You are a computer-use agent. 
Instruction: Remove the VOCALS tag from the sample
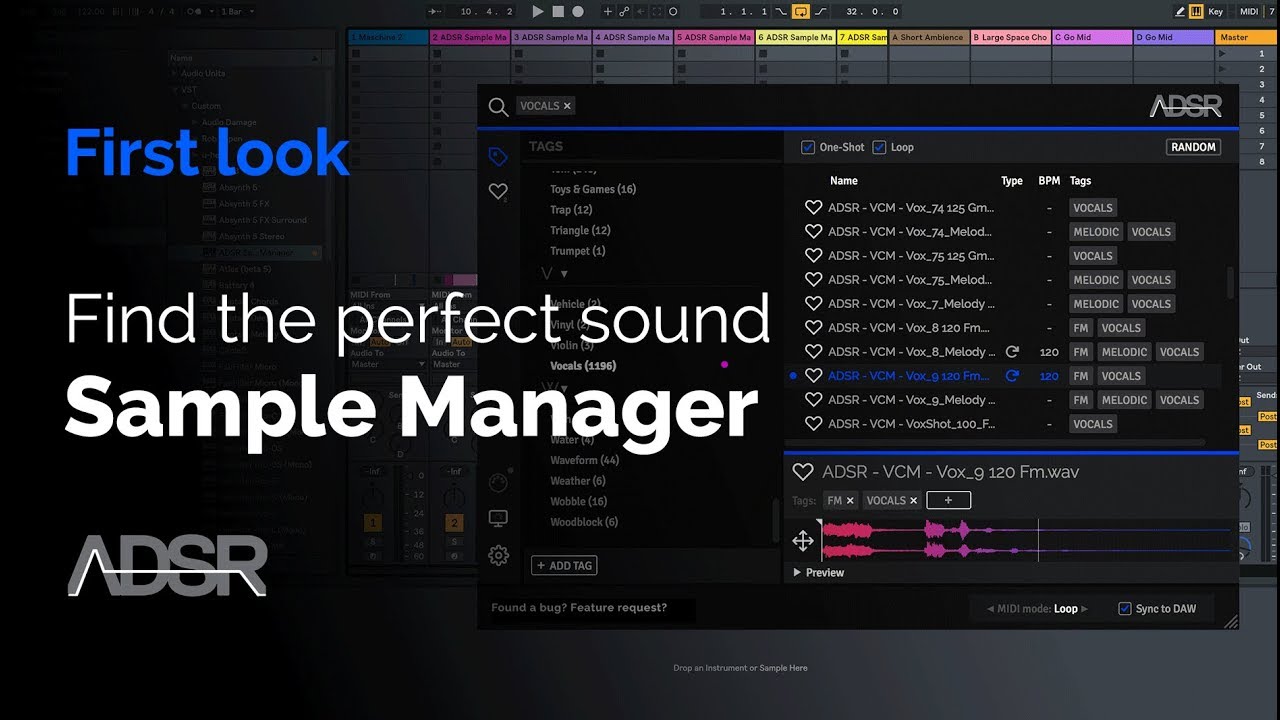(913, 501)
